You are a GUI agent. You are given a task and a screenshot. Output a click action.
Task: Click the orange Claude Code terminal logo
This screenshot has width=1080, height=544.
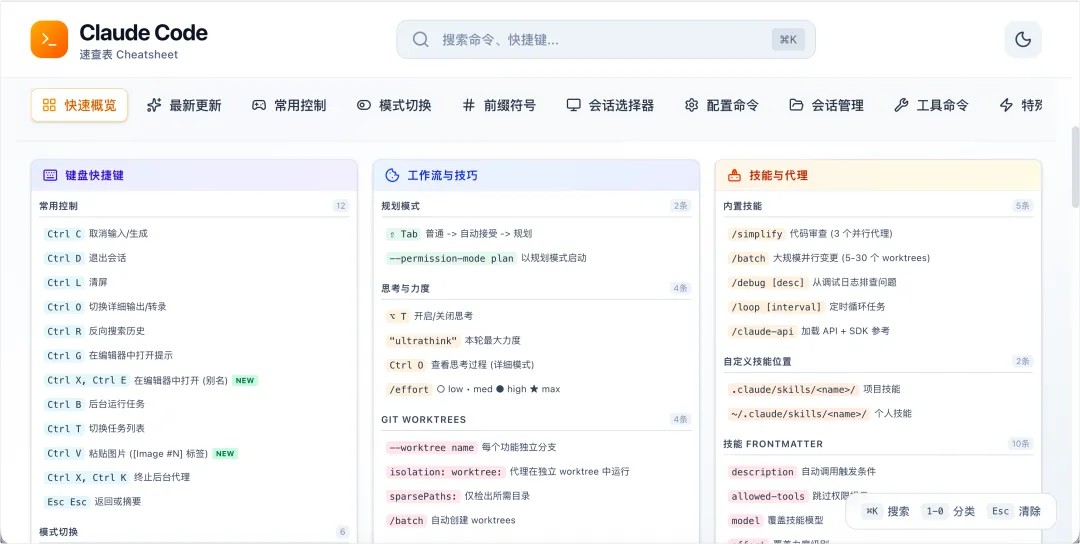tap(49, 39)
